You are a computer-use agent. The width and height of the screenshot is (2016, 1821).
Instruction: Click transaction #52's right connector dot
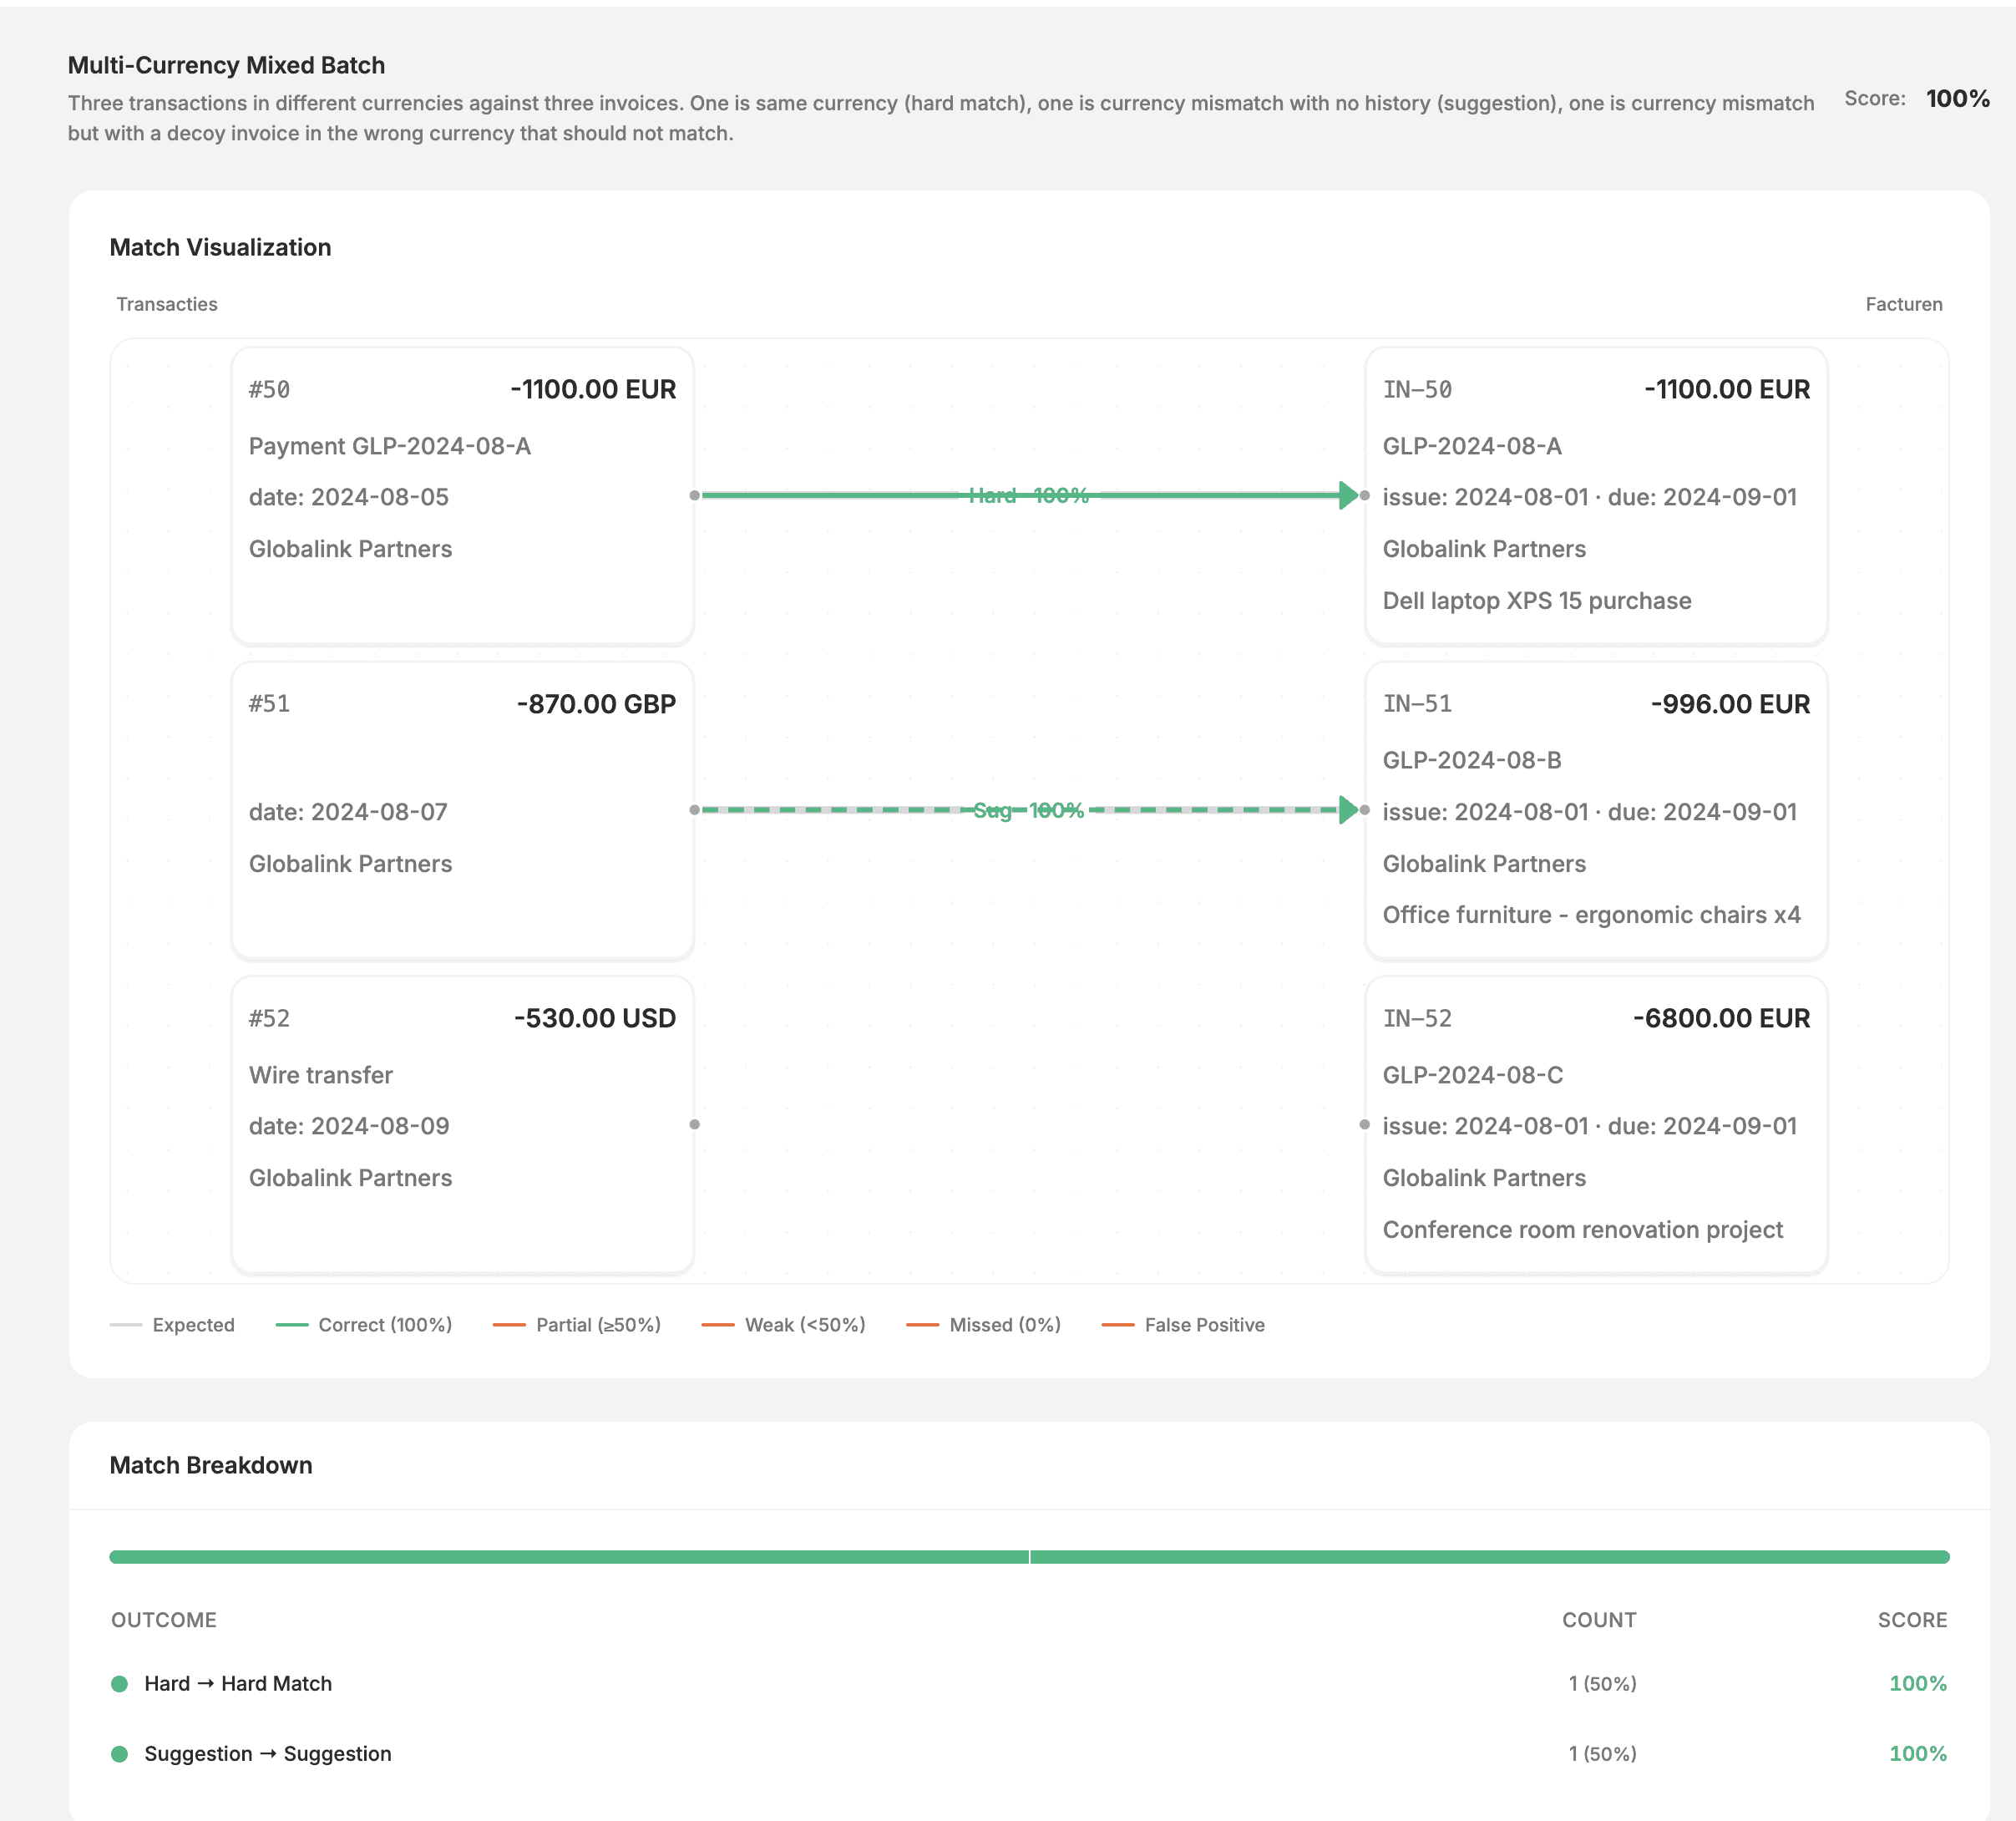click(x=695, y=1124)
